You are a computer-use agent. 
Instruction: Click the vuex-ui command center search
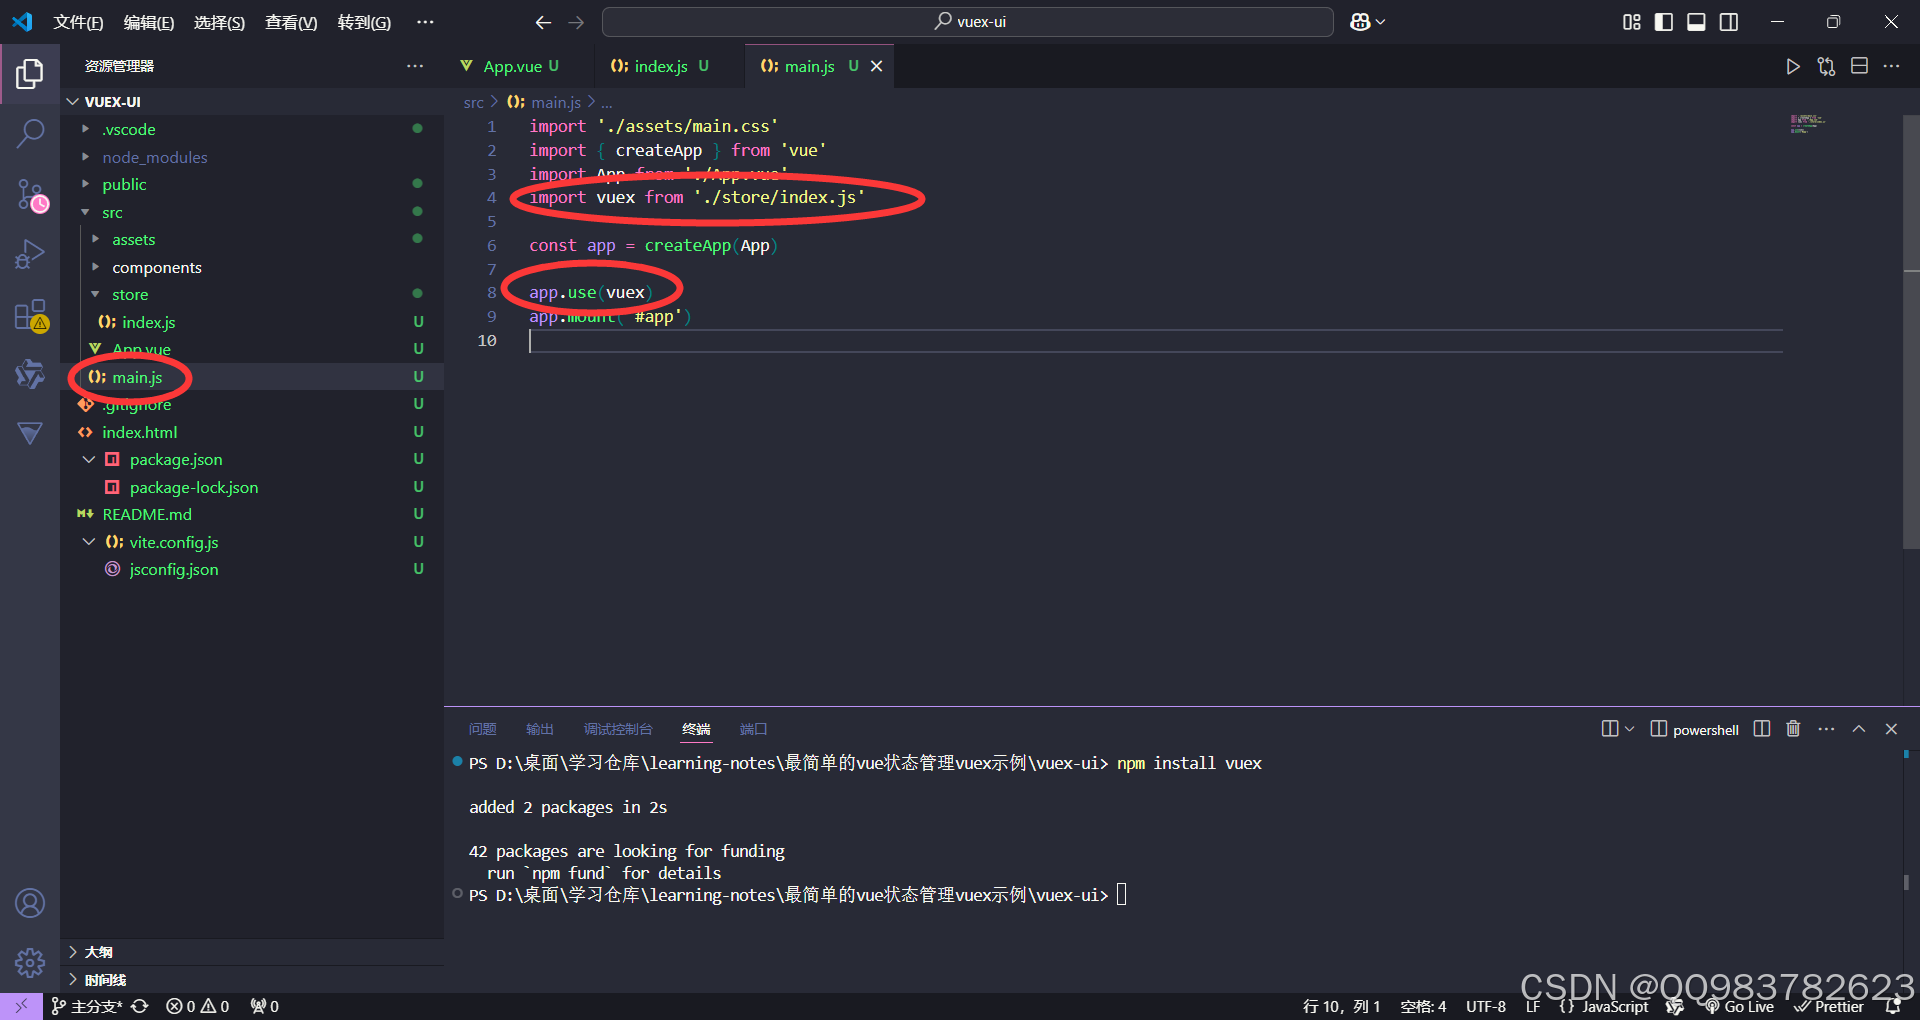coord(968,22)
